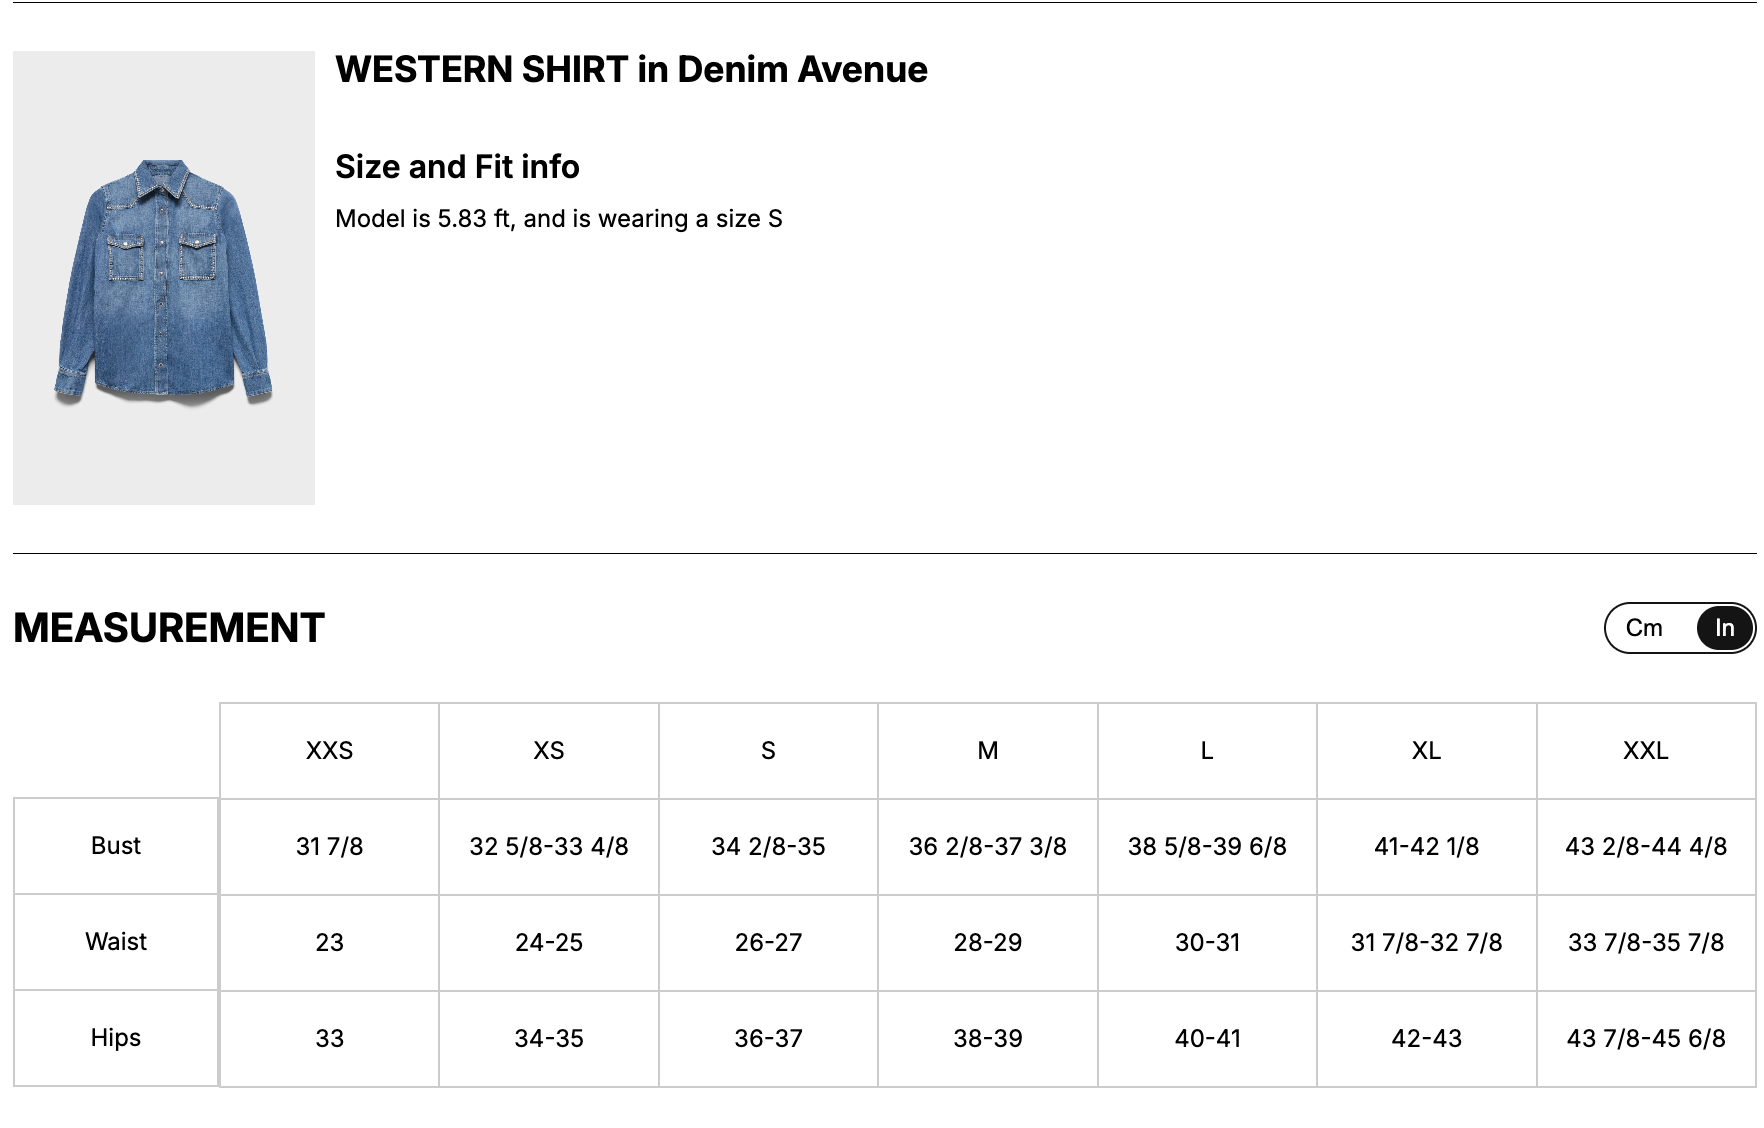Viewport: 1764px width, 1128px height.
Task: Click the XXS size column header
Action: [329, 751]
